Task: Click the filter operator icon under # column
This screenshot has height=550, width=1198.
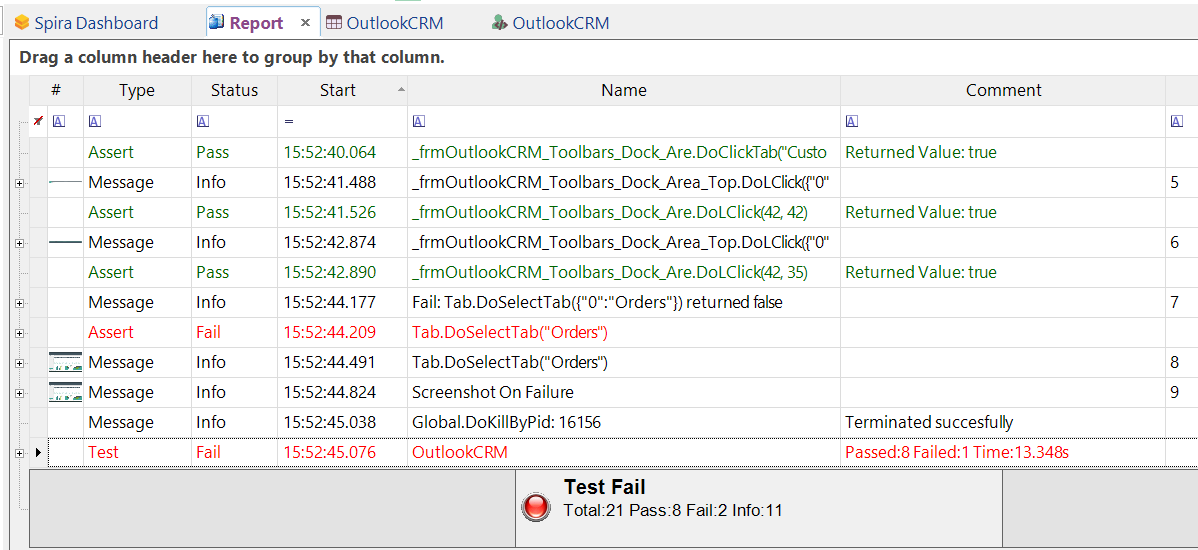Action: (58, 122)
